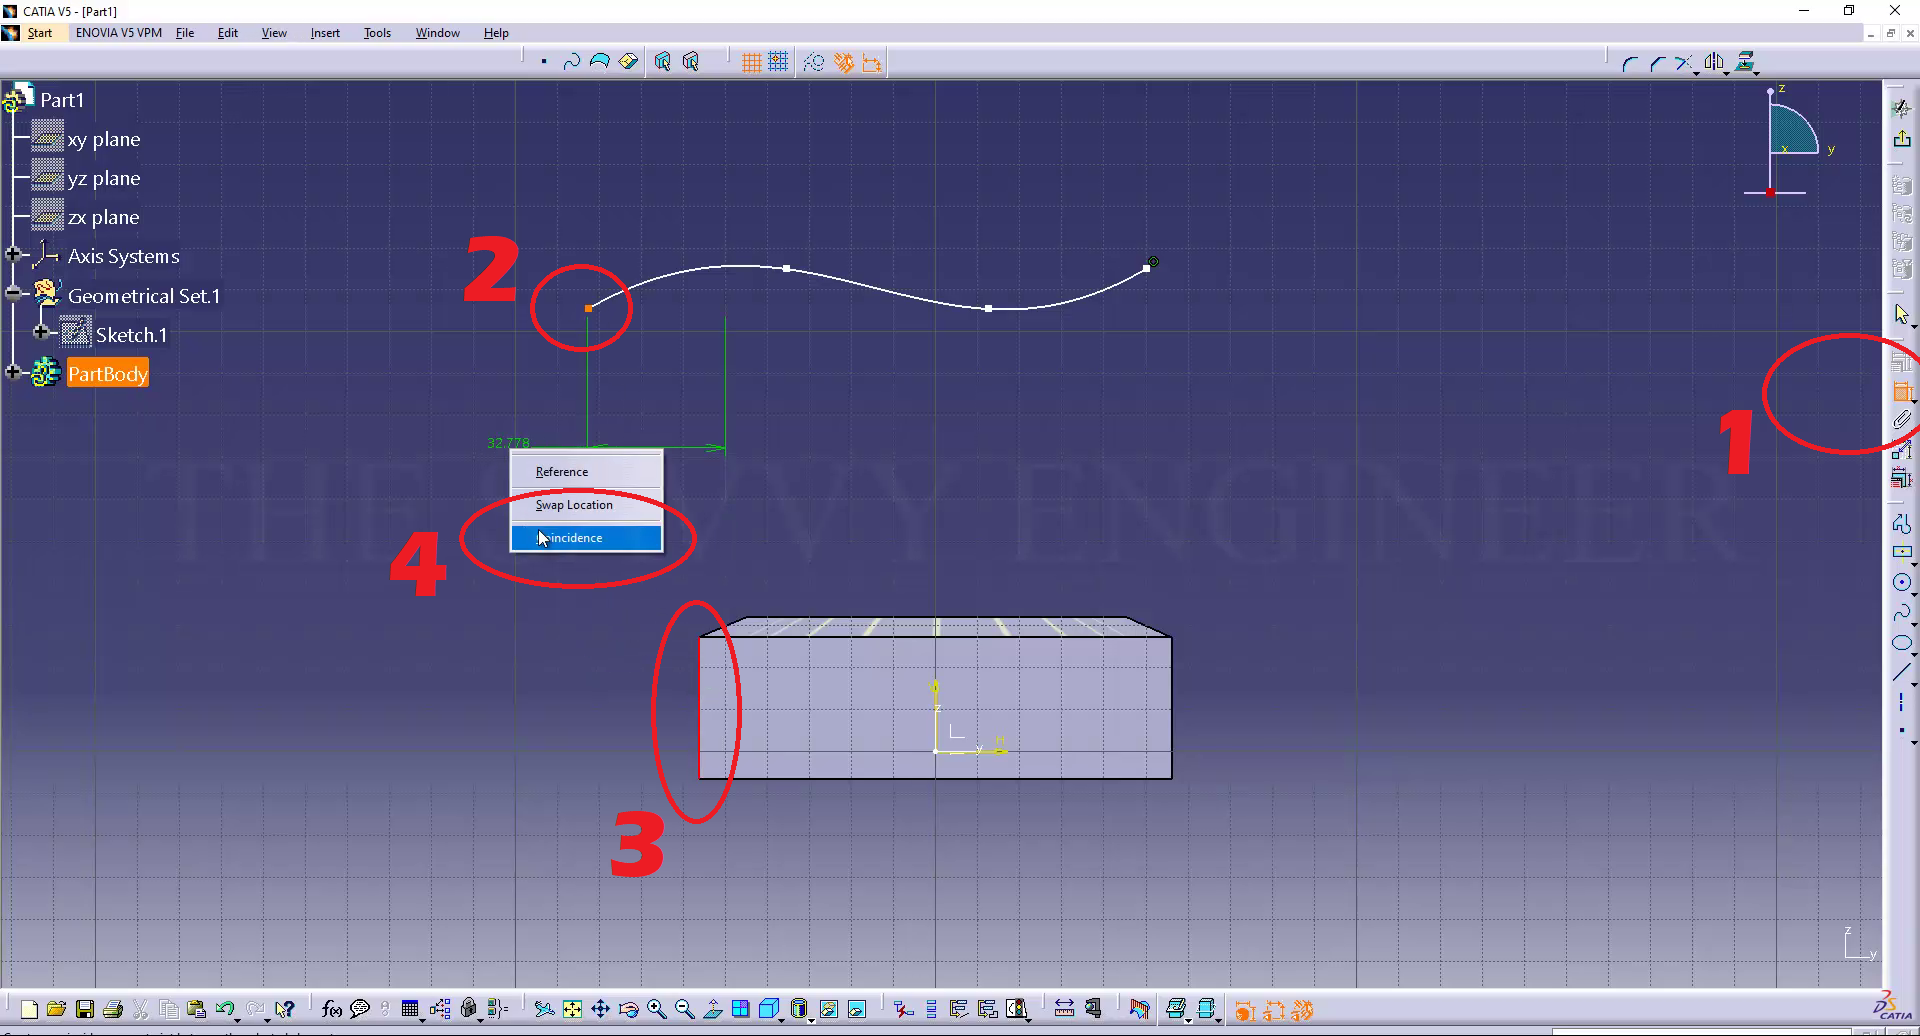Select the Chamfer sketch tool
The height and width of the screenshot is (1036, 1920).
[1657, 63]
